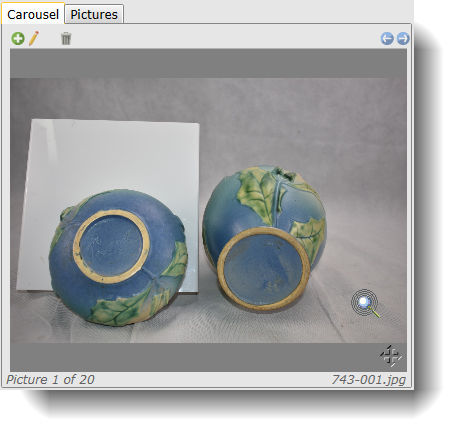Click the signature on the bowl's base

[x=111, y=245]
